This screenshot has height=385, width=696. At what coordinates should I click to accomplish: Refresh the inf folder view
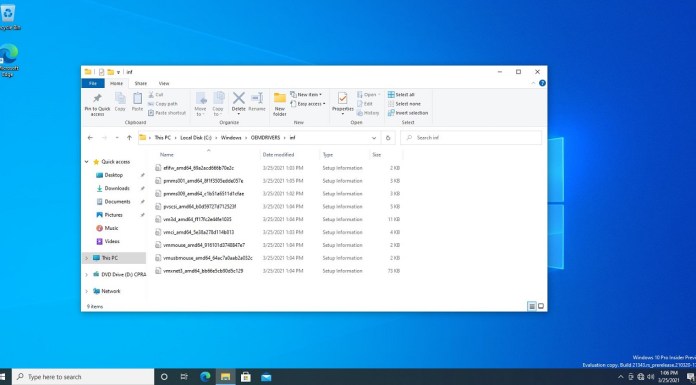(388, 138)
